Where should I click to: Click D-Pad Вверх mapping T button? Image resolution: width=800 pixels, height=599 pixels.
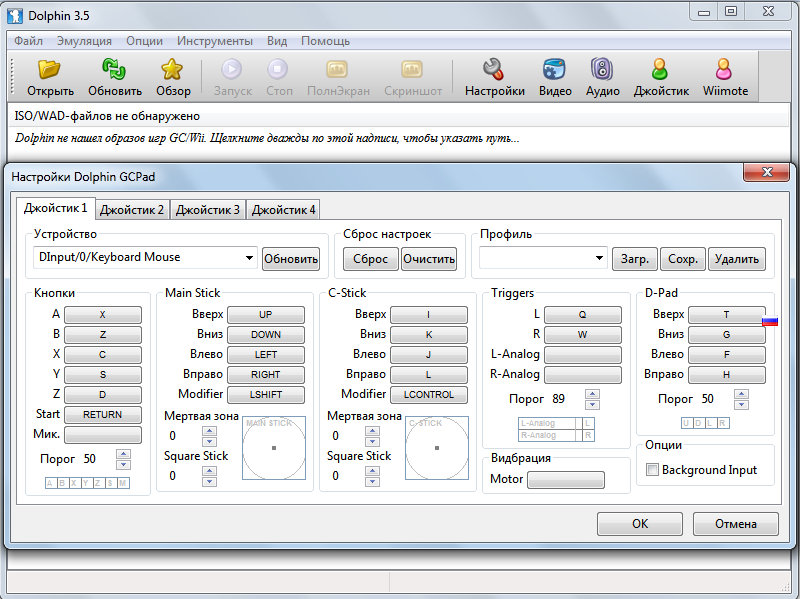click(x=727, y=315)
